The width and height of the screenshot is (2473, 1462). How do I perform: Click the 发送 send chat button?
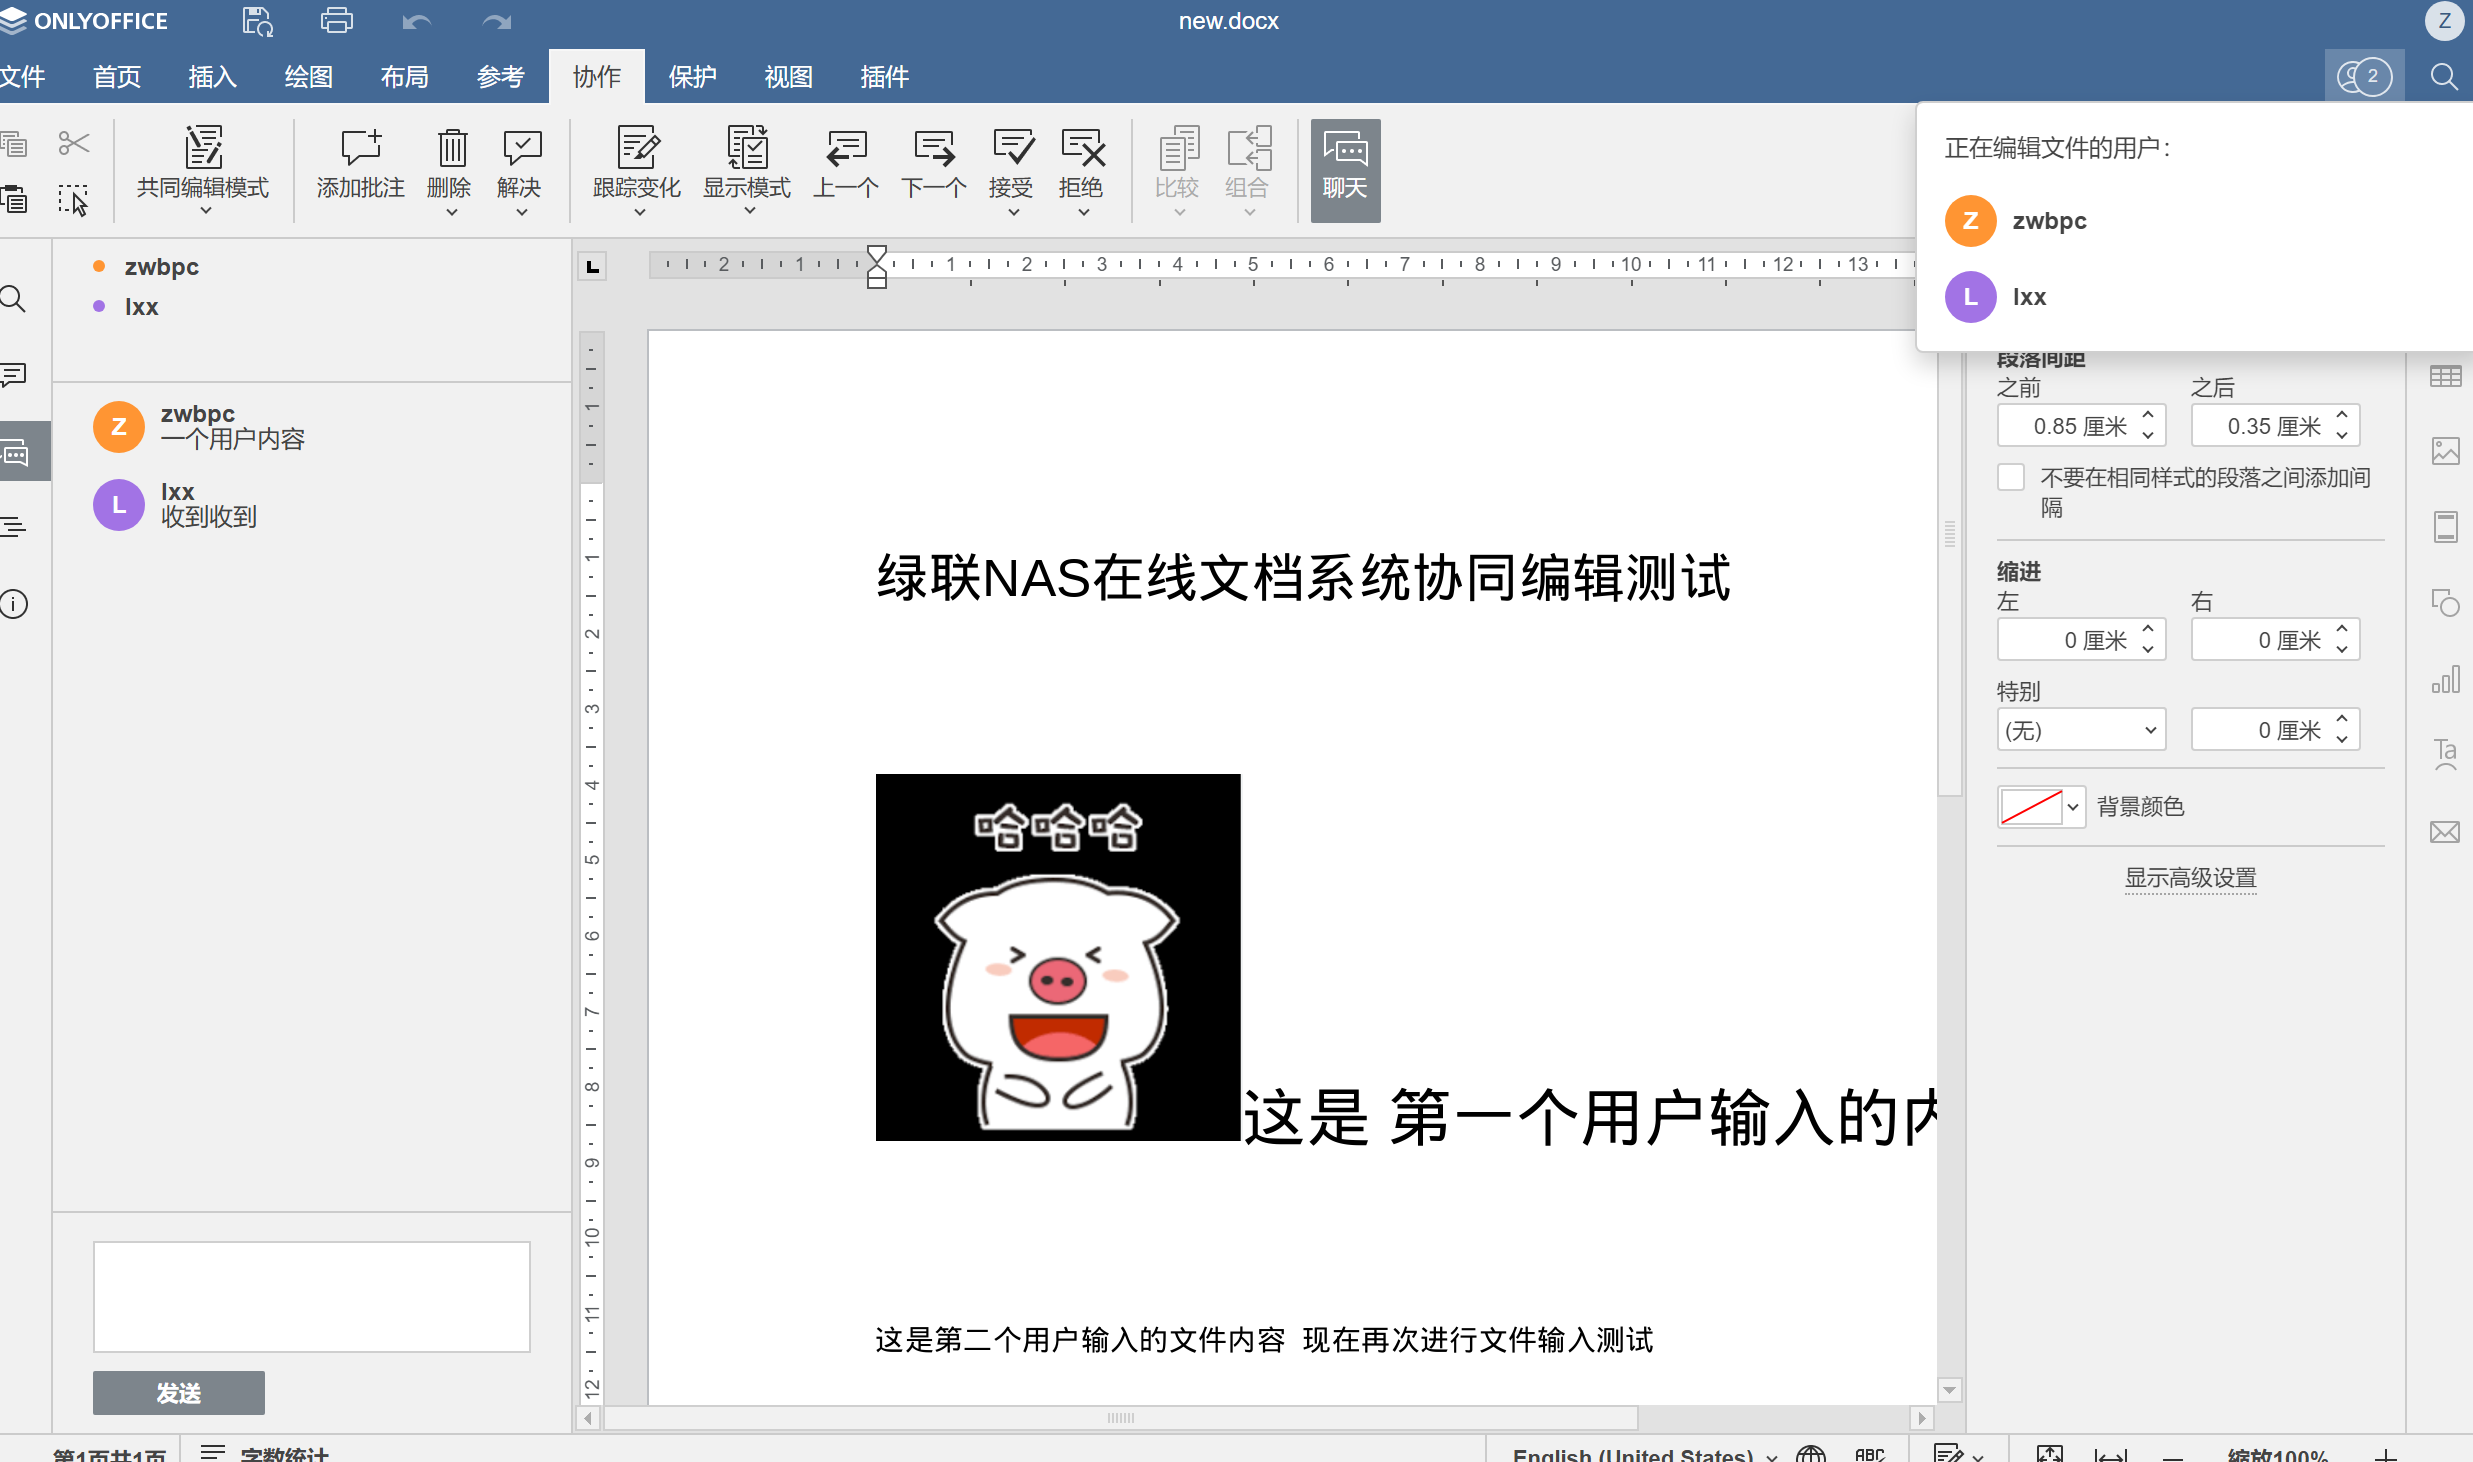click(179, 1393)
